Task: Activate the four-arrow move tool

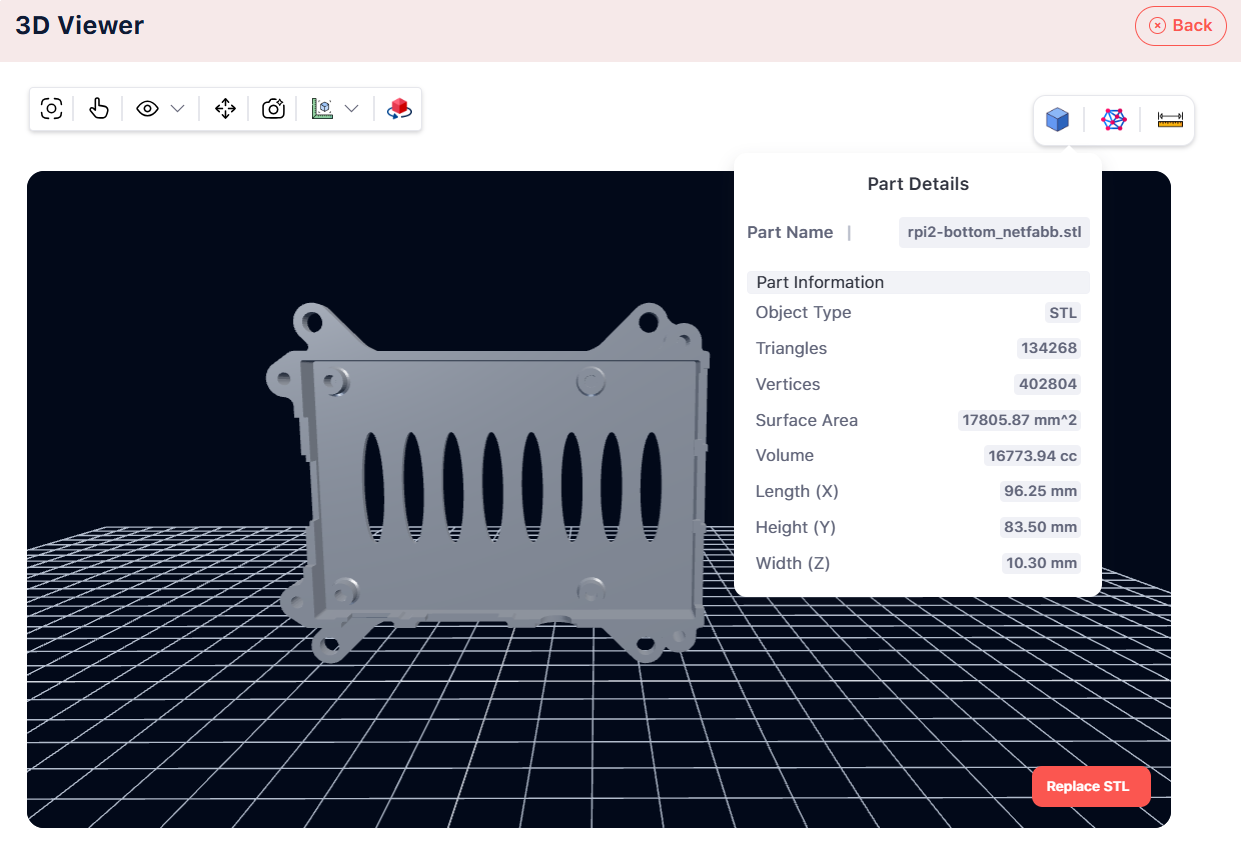Action: point(225,109)
